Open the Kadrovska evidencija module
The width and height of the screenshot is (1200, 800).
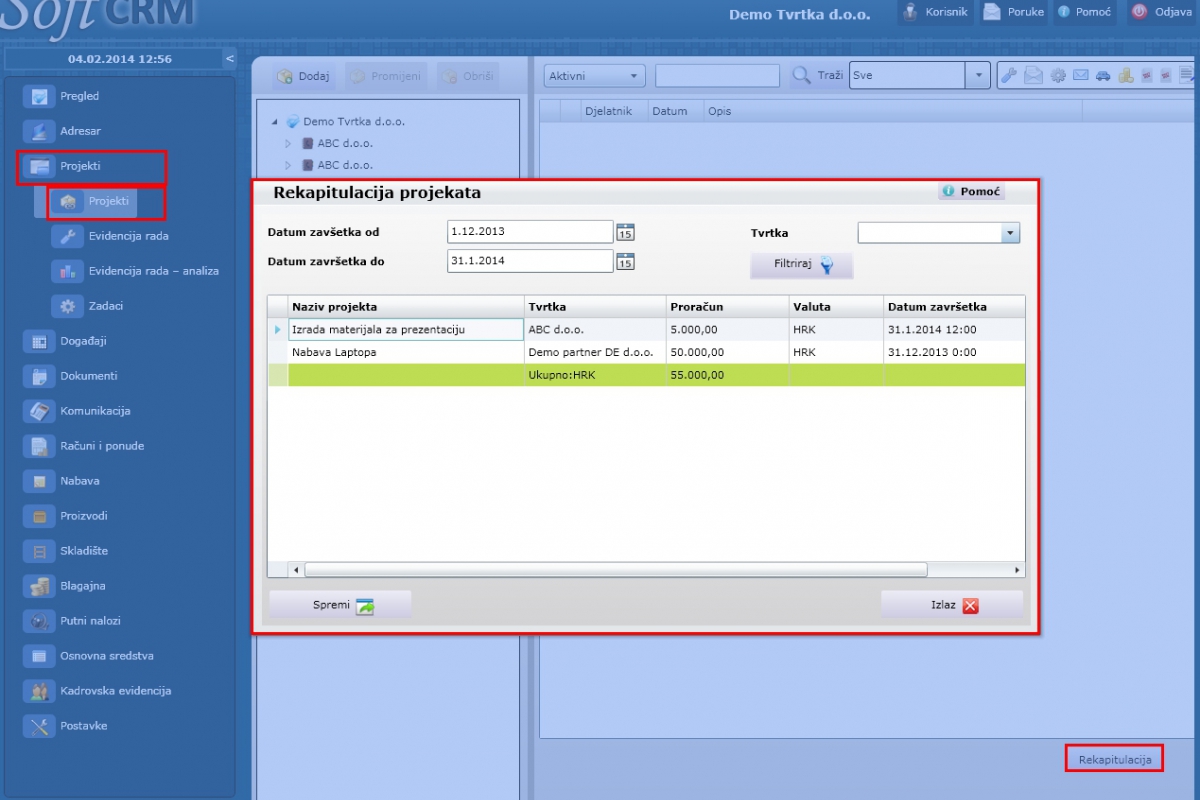98,691
